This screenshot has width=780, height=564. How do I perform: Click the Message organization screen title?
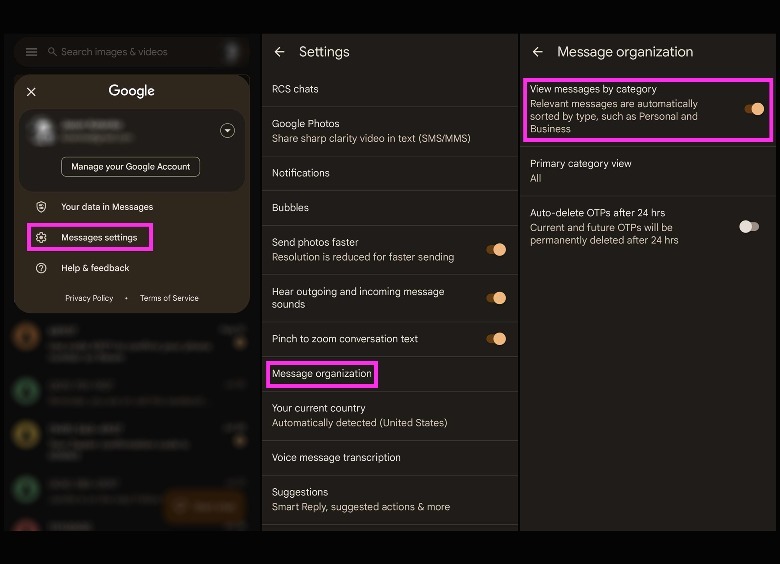point(625,52)
